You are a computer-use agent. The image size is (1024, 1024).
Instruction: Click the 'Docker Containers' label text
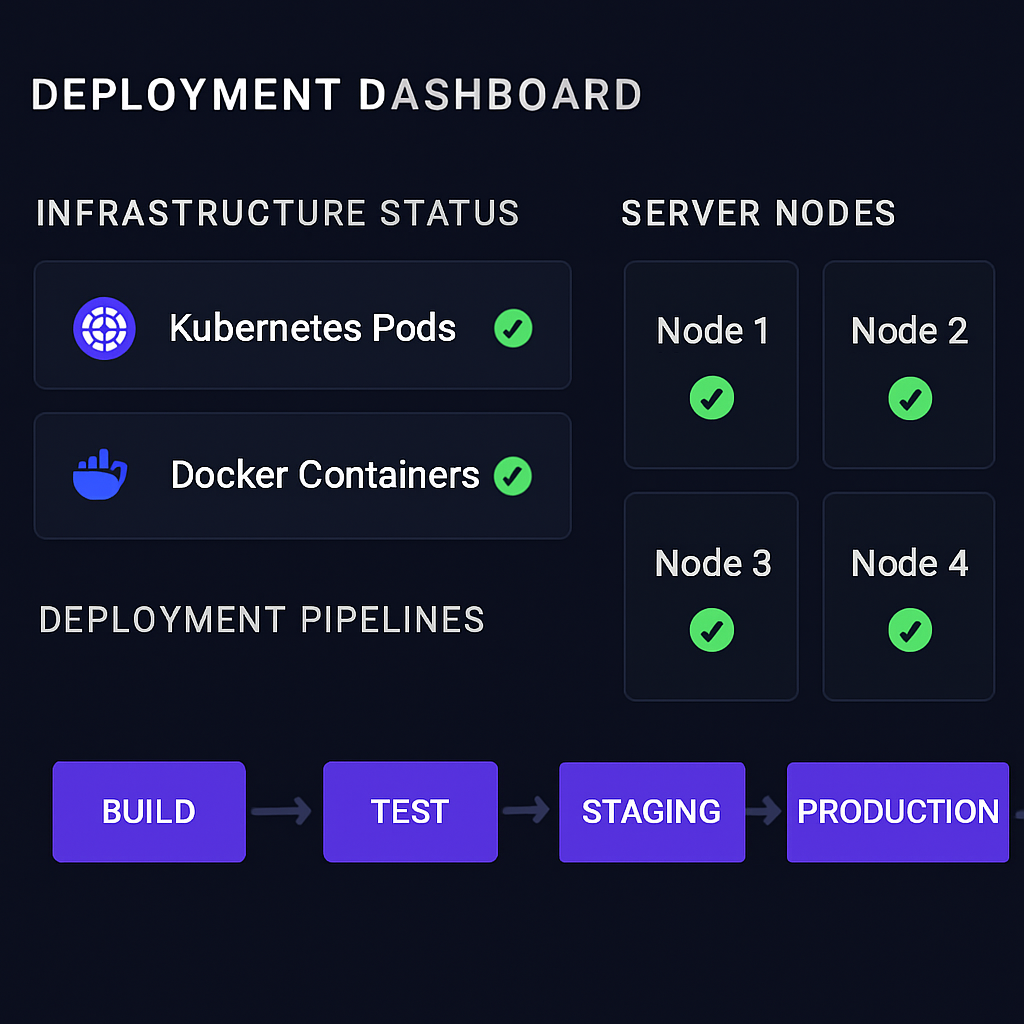coord(325,475)
